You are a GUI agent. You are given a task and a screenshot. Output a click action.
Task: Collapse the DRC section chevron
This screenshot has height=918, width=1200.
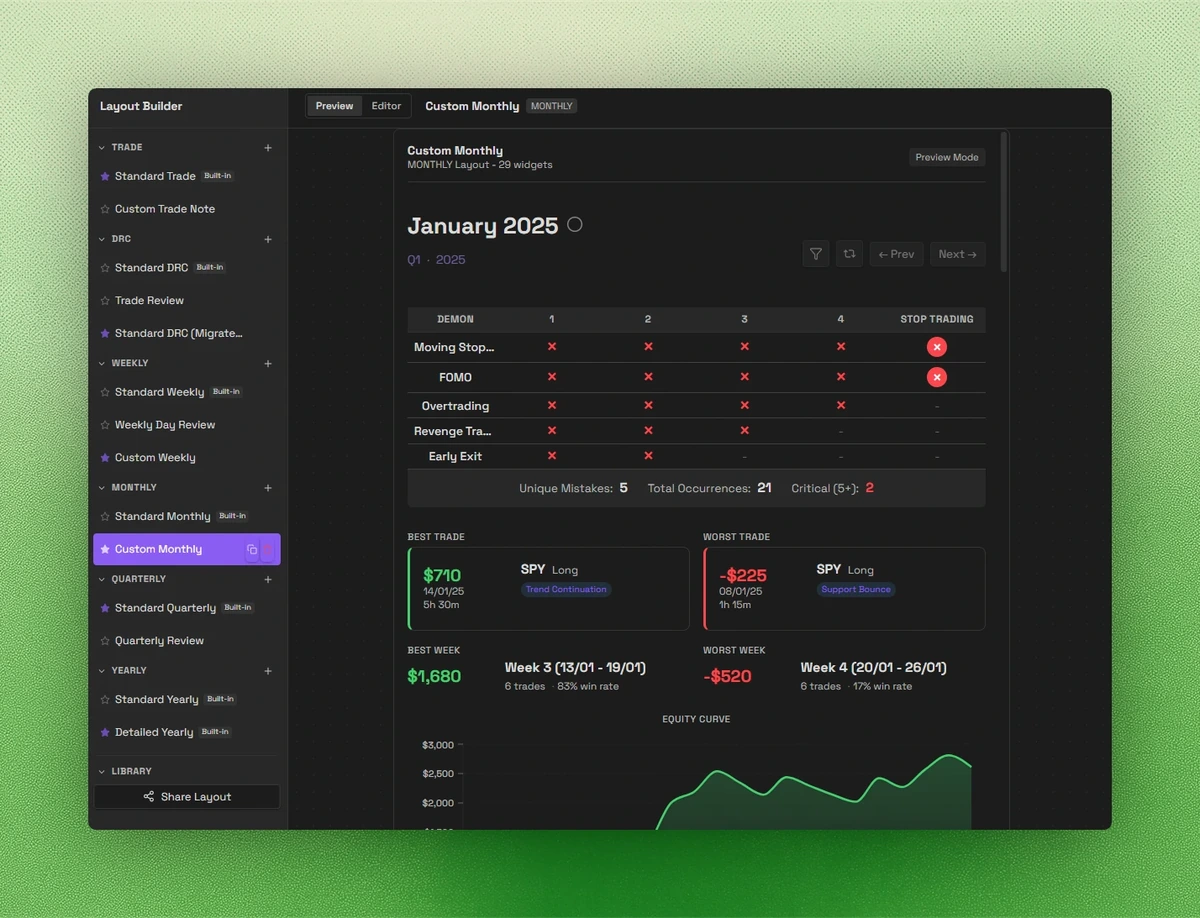(101, 240)
